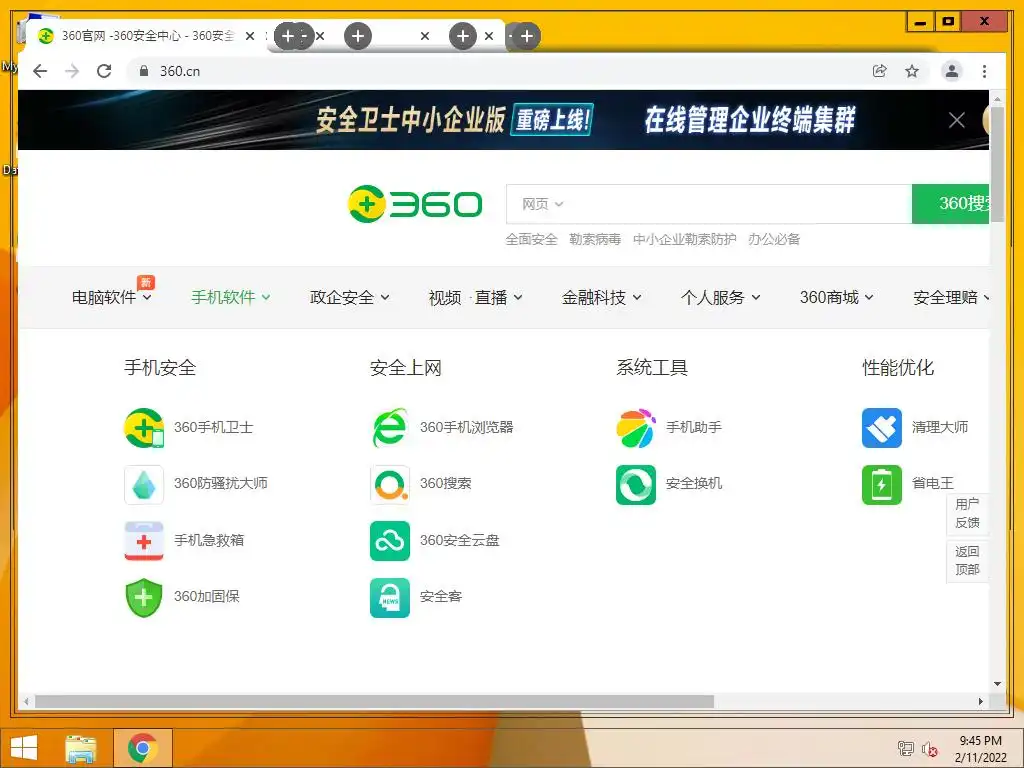Expand the 手机软件 navigation menu
The width and height of the screenshot is (1024, 768).
click(231, 298)
